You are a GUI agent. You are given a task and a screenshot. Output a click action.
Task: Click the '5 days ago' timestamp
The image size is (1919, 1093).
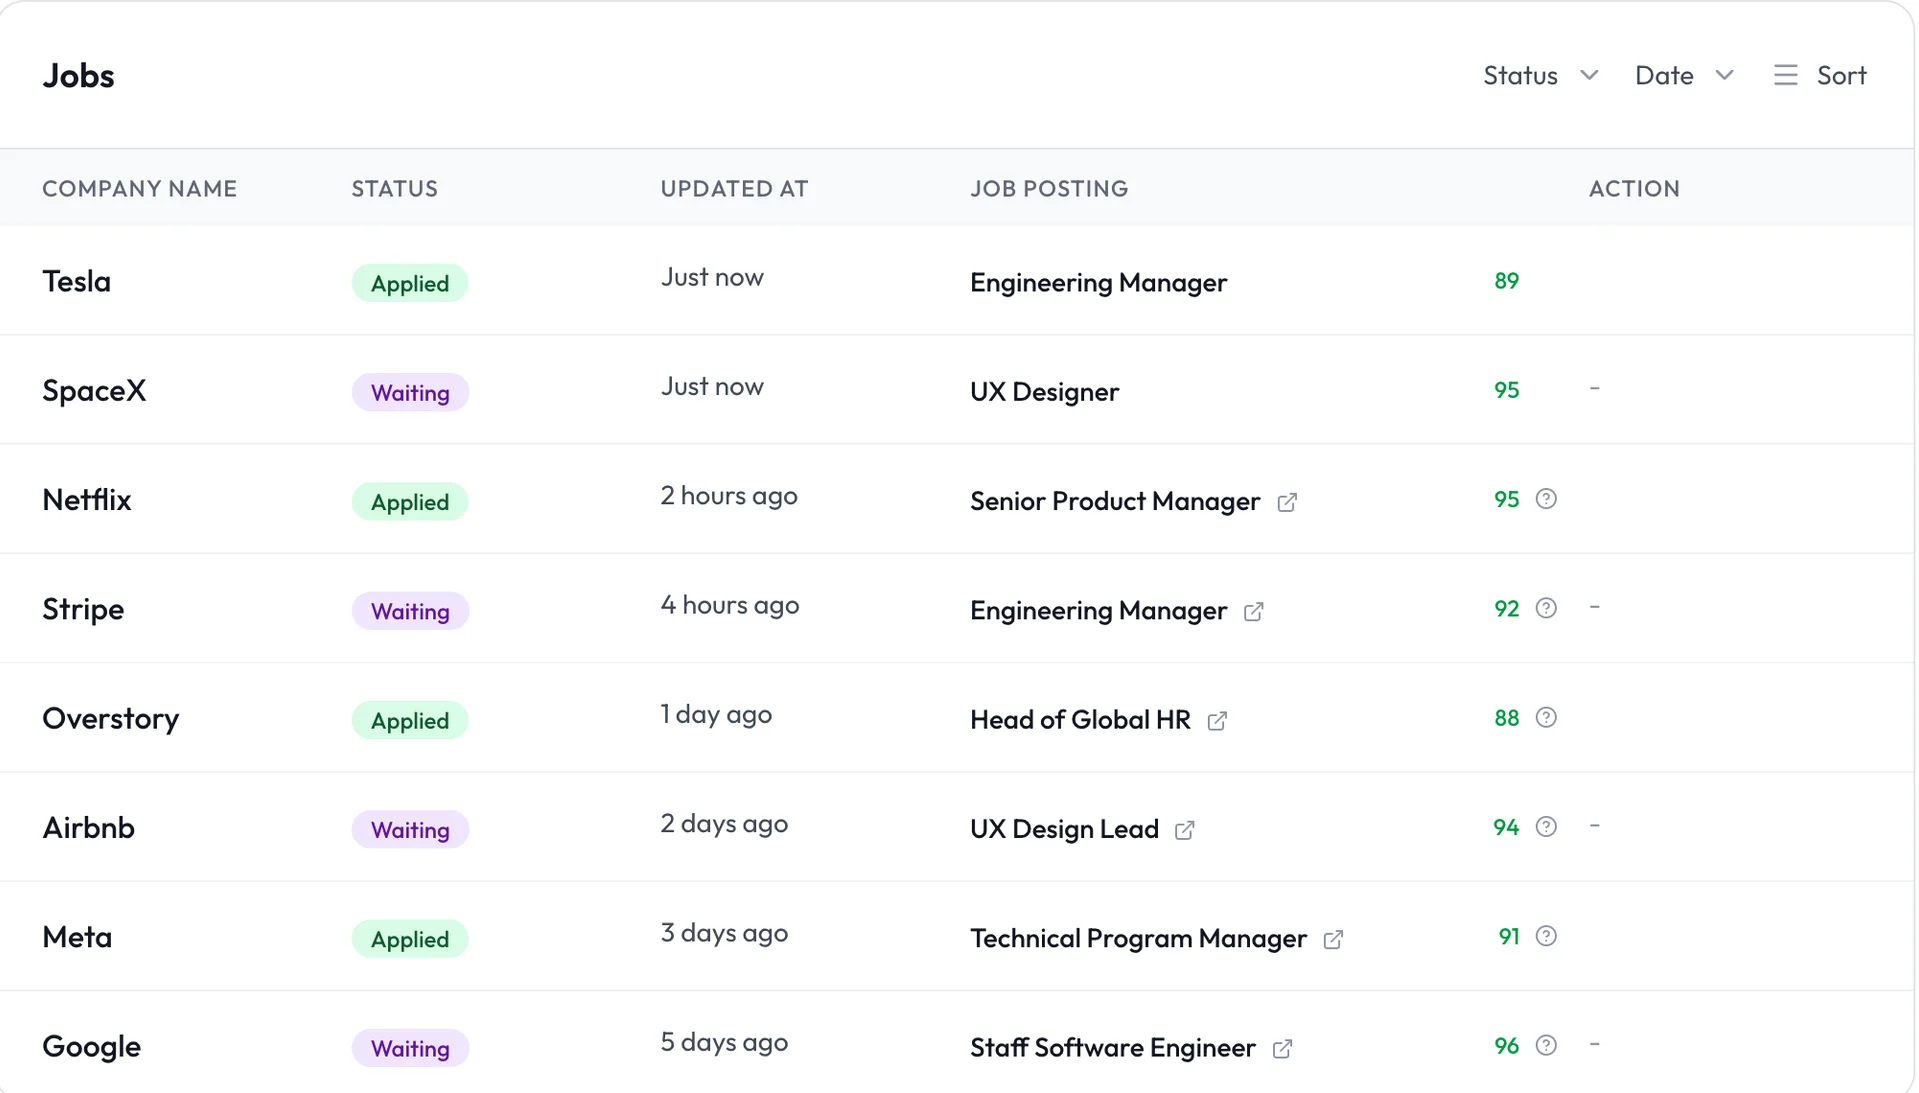pos(724,1042)
